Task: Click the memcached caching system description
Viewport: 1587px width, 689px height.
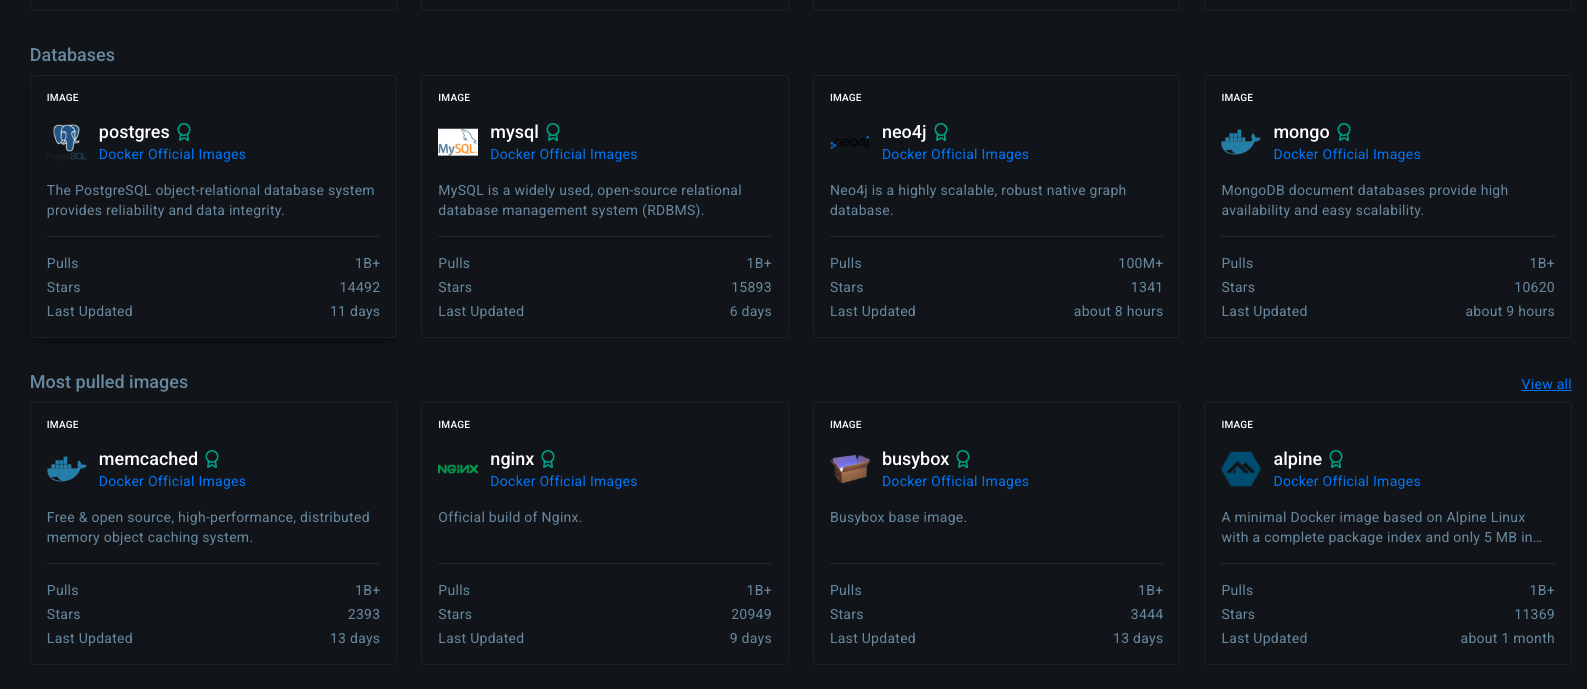Action: pyautogui.click(x=208, y=527)
